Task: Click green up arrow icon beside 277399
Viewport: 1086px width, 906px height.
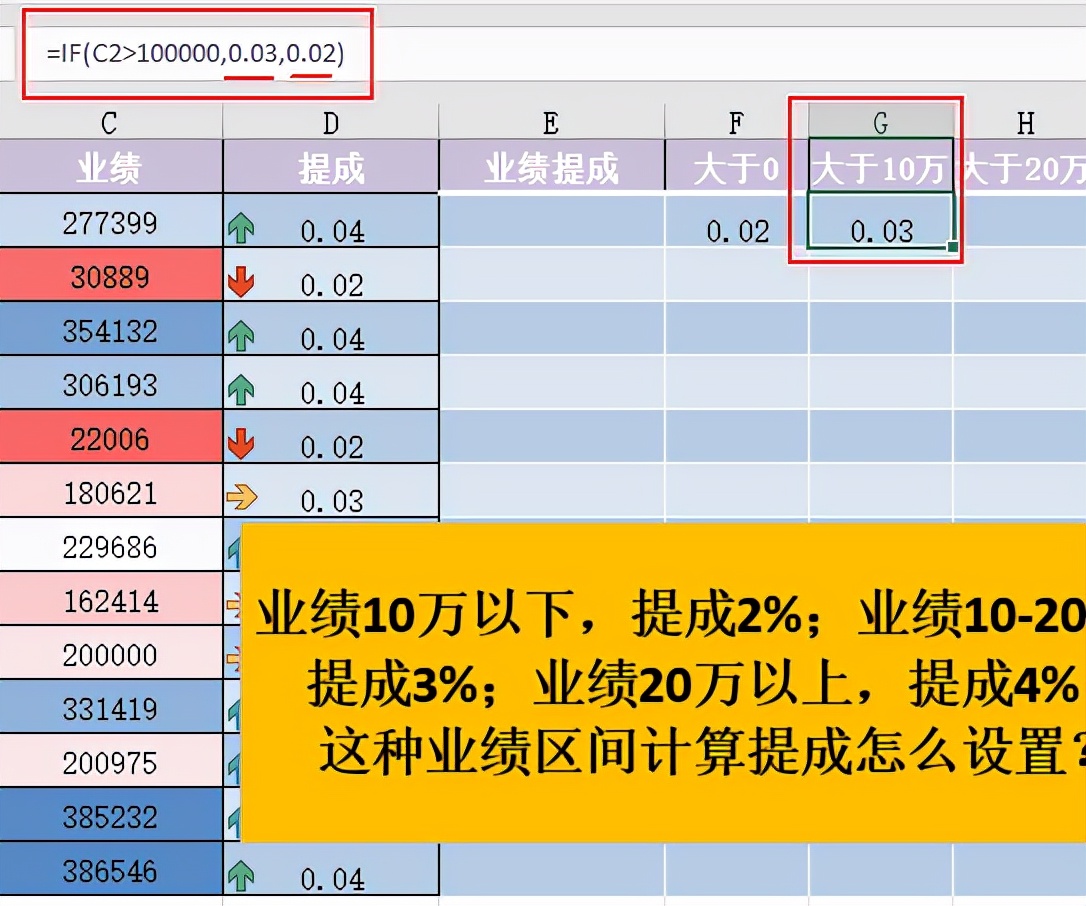Action: [x=241, y=229]
